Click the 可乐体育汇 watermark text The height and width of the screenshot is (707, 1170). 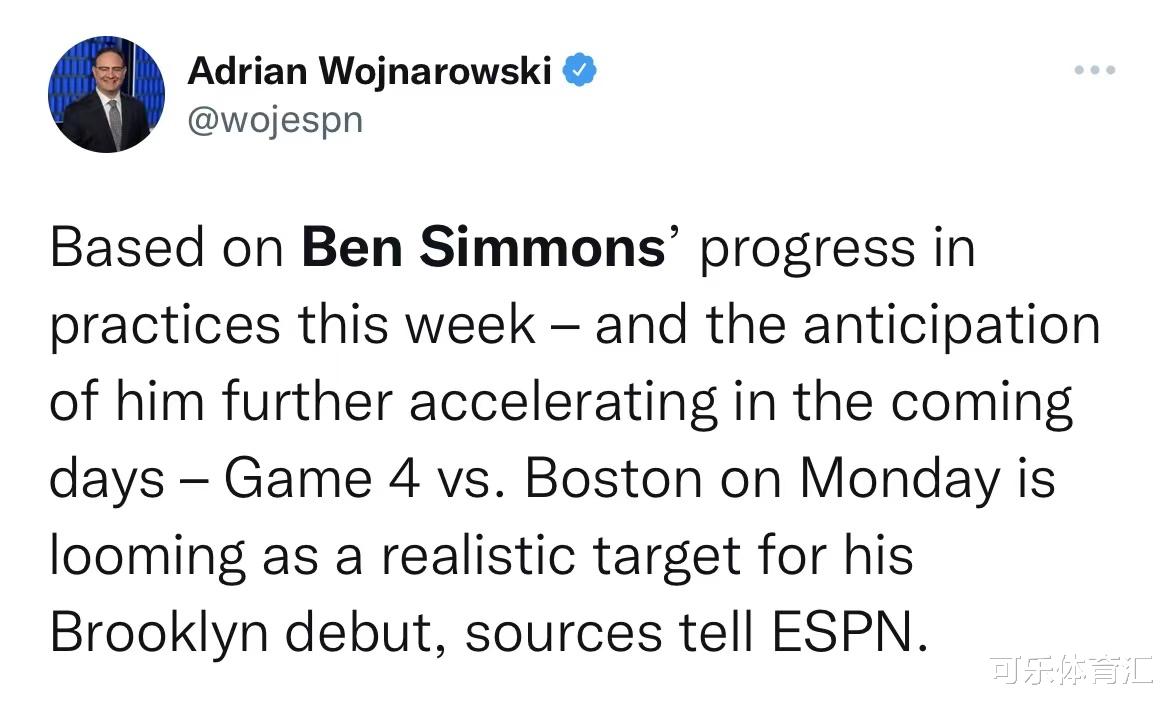(1072, 670)
